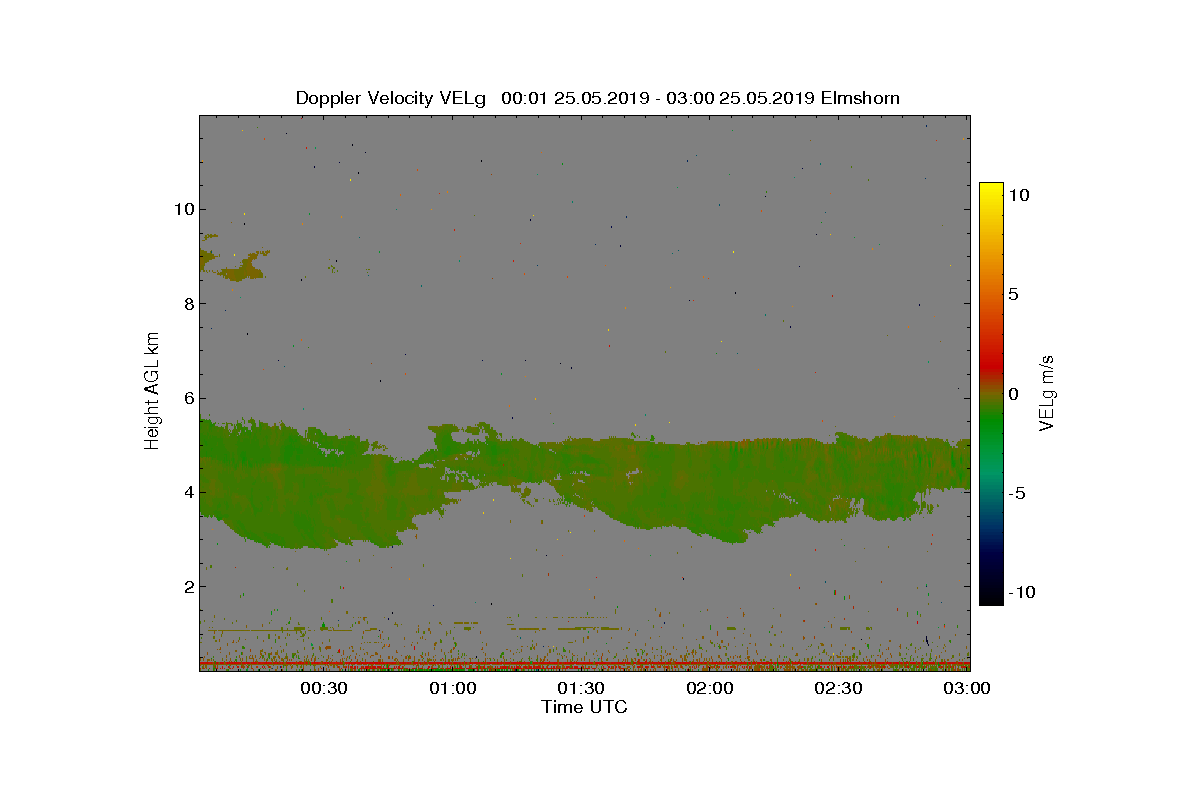Click the colorbar tick label 0

[x=1013, y=394]
